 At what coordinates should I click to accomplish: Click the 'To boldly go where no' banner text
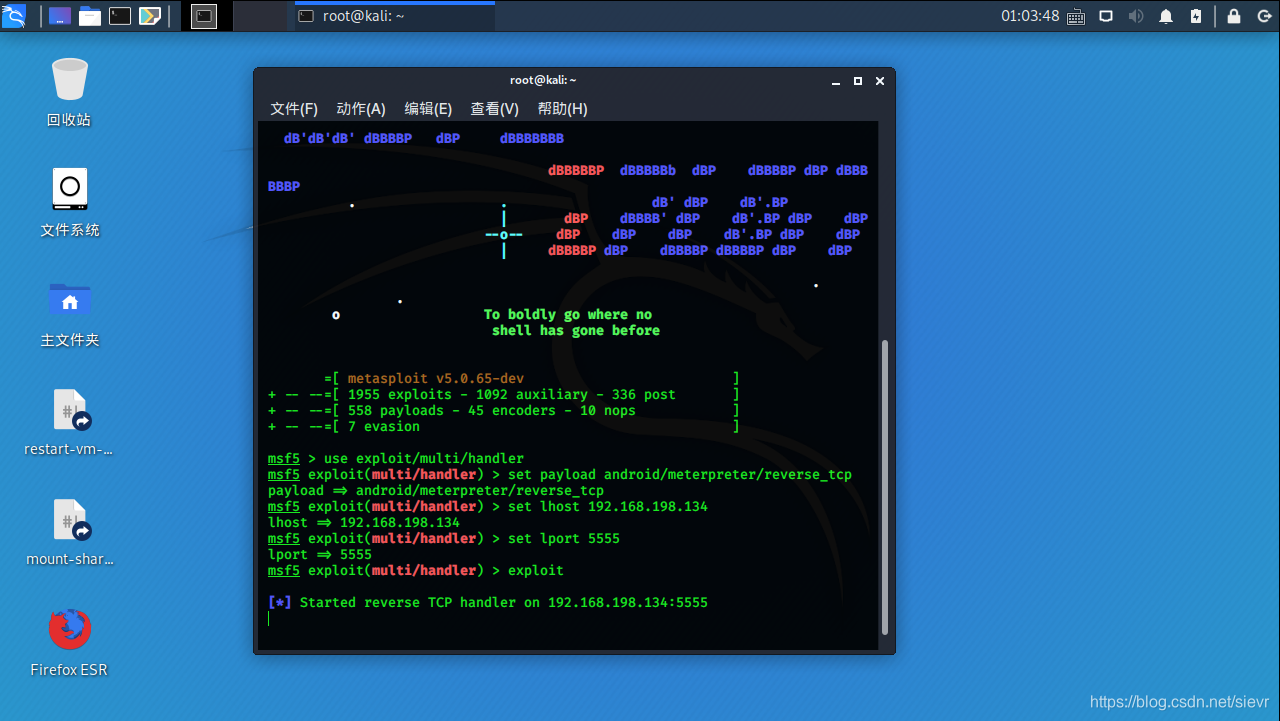click(x=568, y=315)
